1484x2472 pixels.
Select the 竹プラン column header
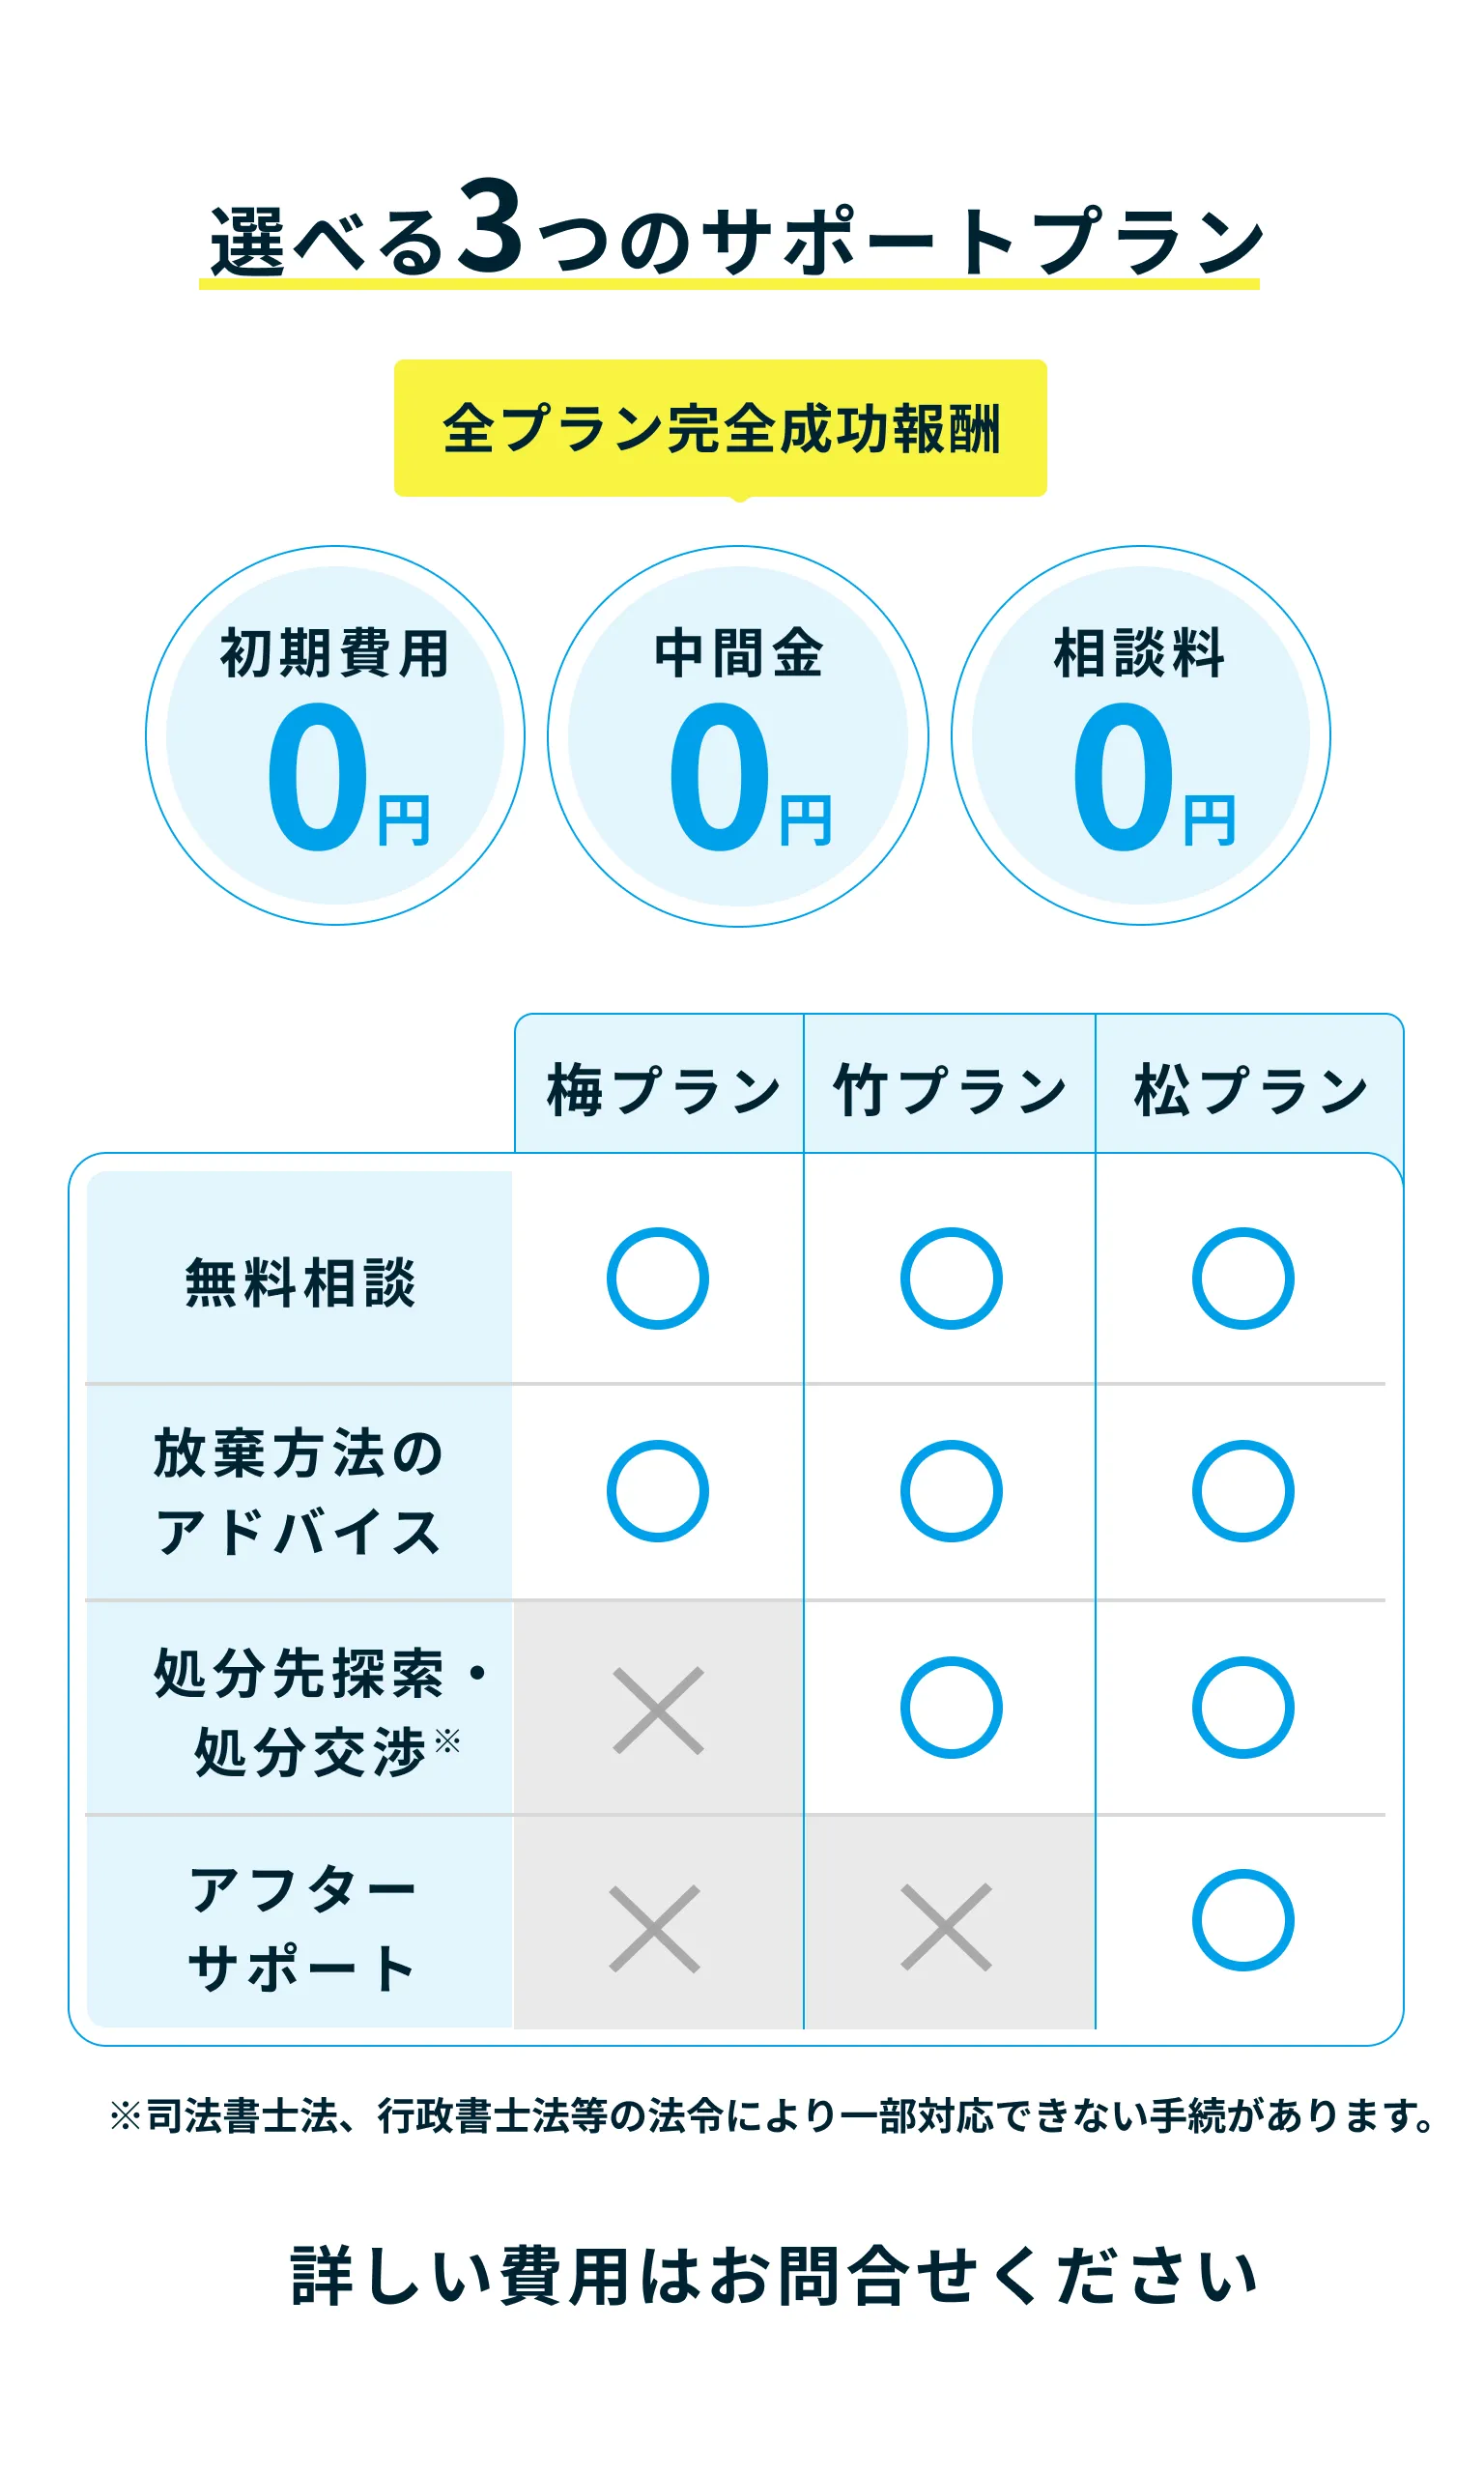click(x=950, y=1089)
